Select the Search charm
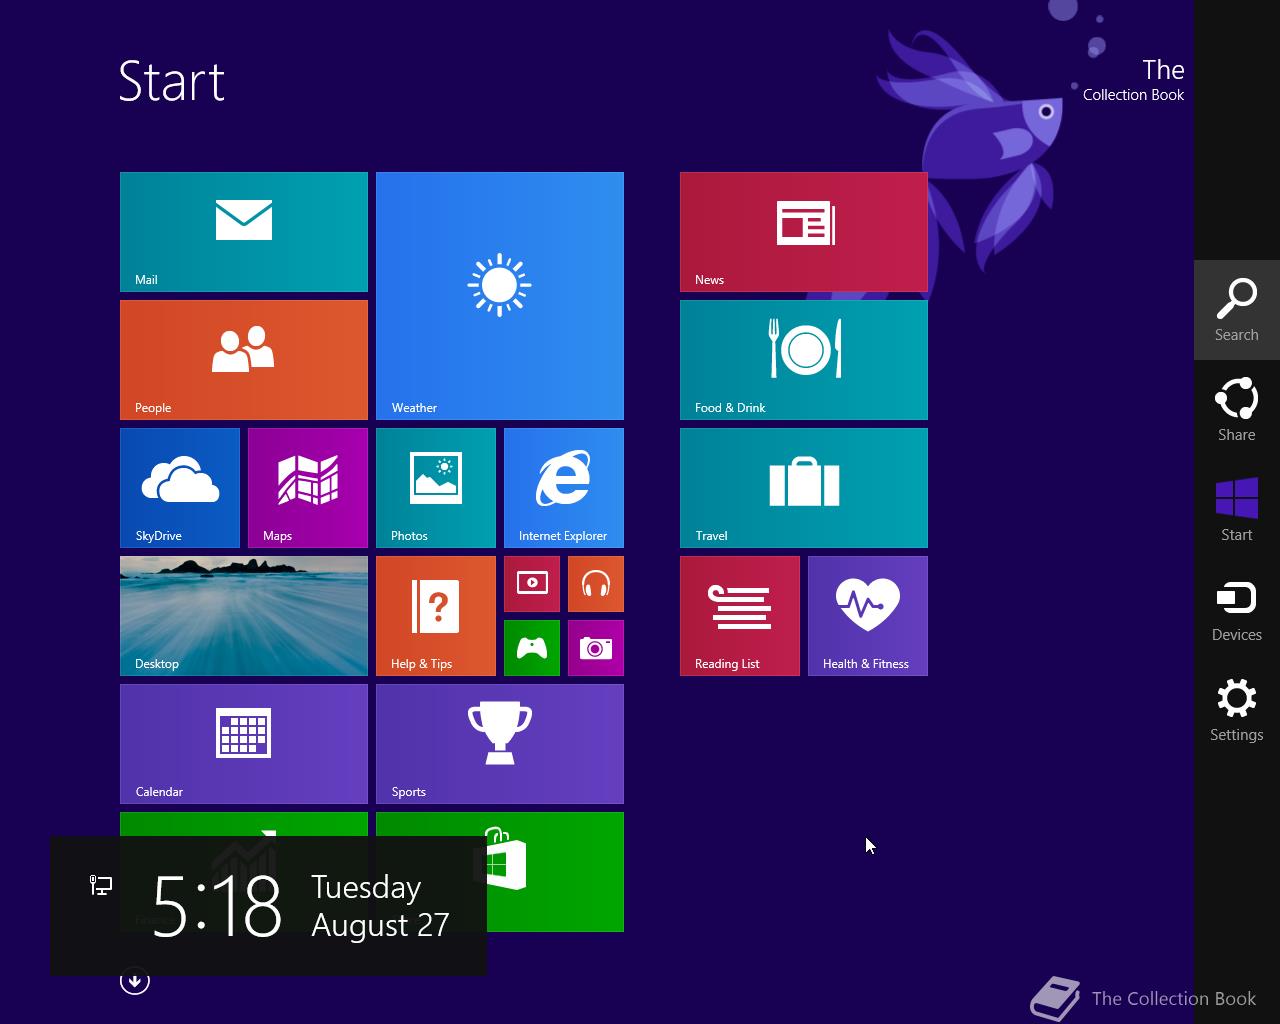Image resolution: width=1280 pixels, height=1024 pixels. coord(1237,310)
